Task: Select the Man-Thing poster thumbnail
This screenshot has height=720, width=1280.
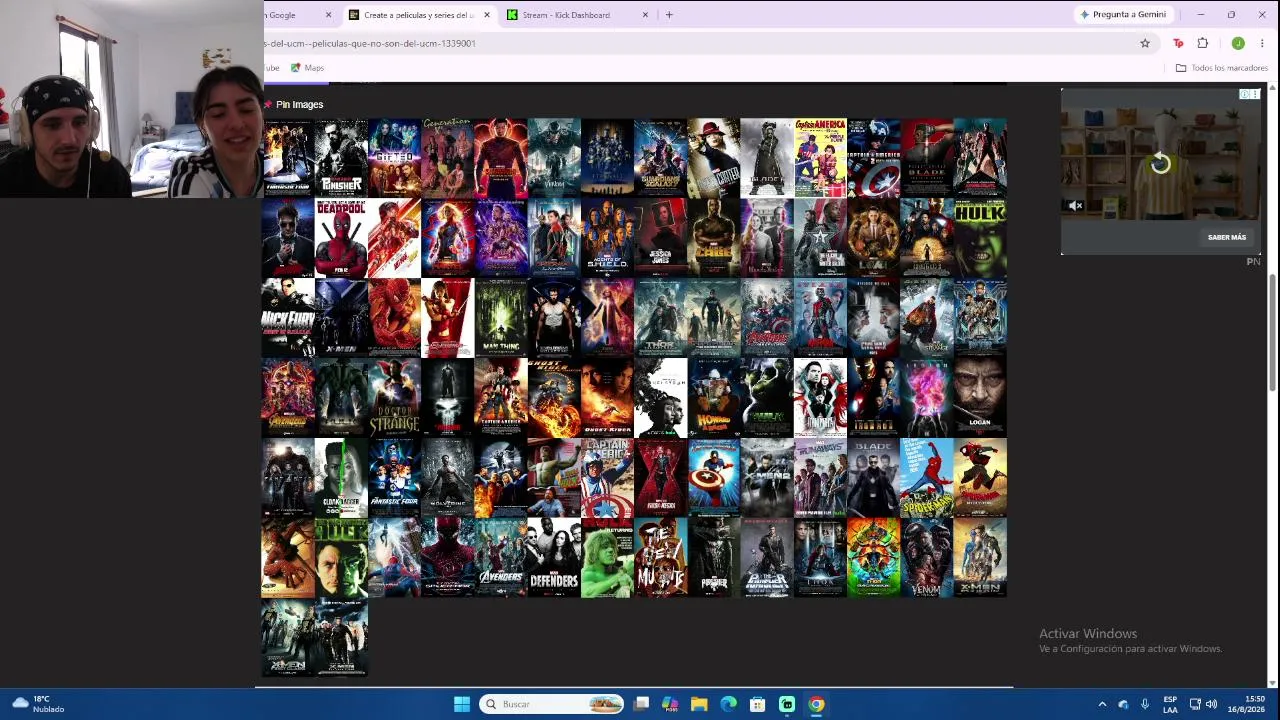Action: tap(501, 318)
